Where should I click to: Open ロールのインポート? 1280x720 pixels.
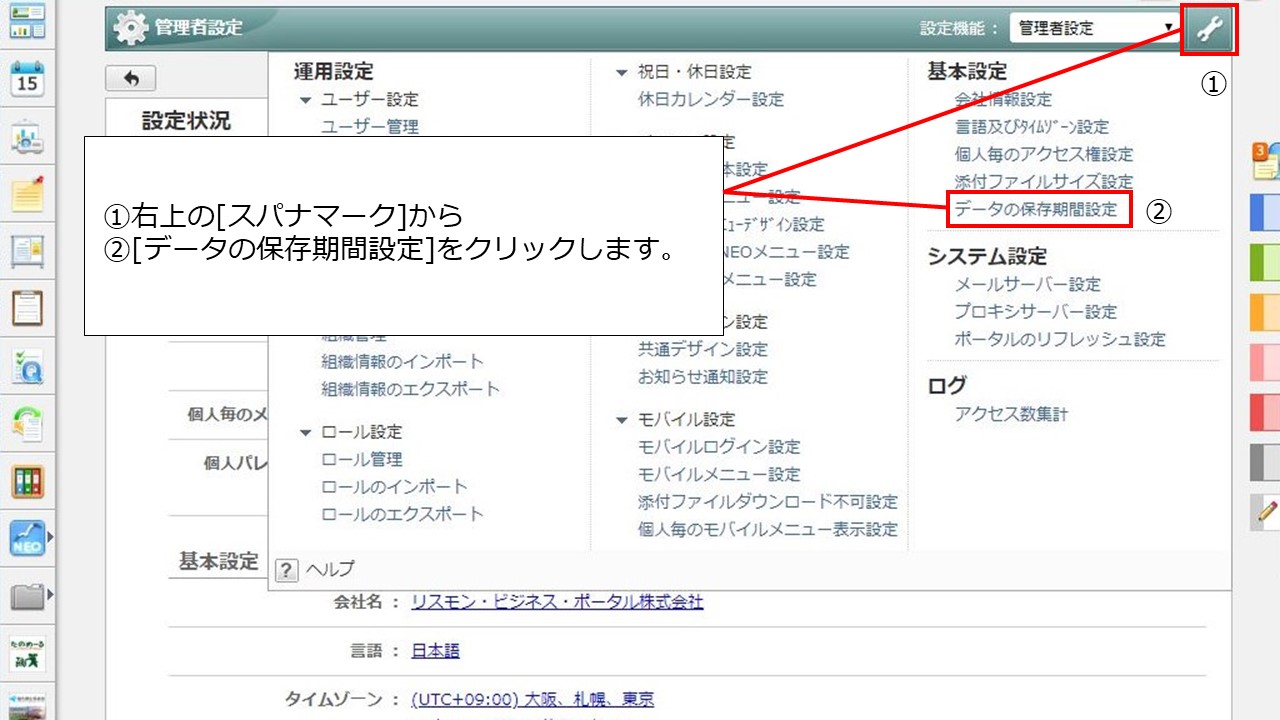tap(394, 487)
